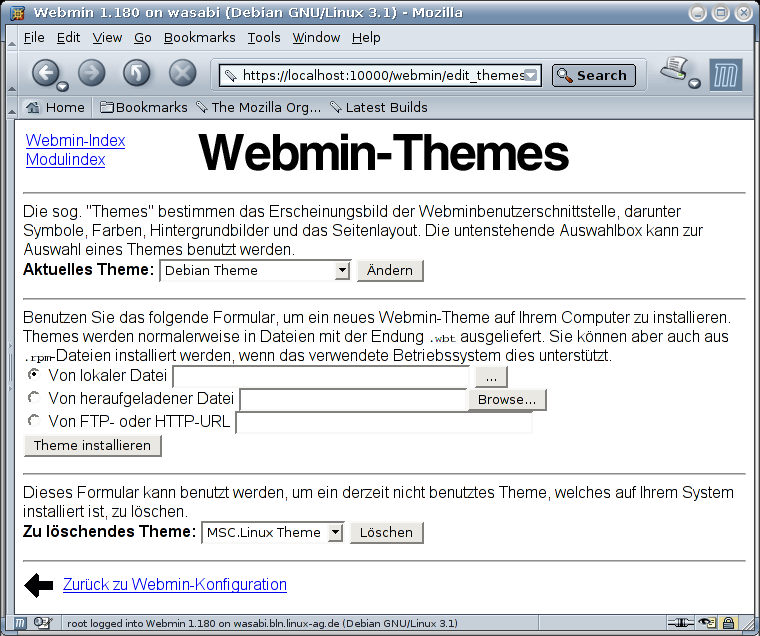The height and width of the screenshot is (636, 760).
Task: Open the Window menu
Action: [316, 37]
